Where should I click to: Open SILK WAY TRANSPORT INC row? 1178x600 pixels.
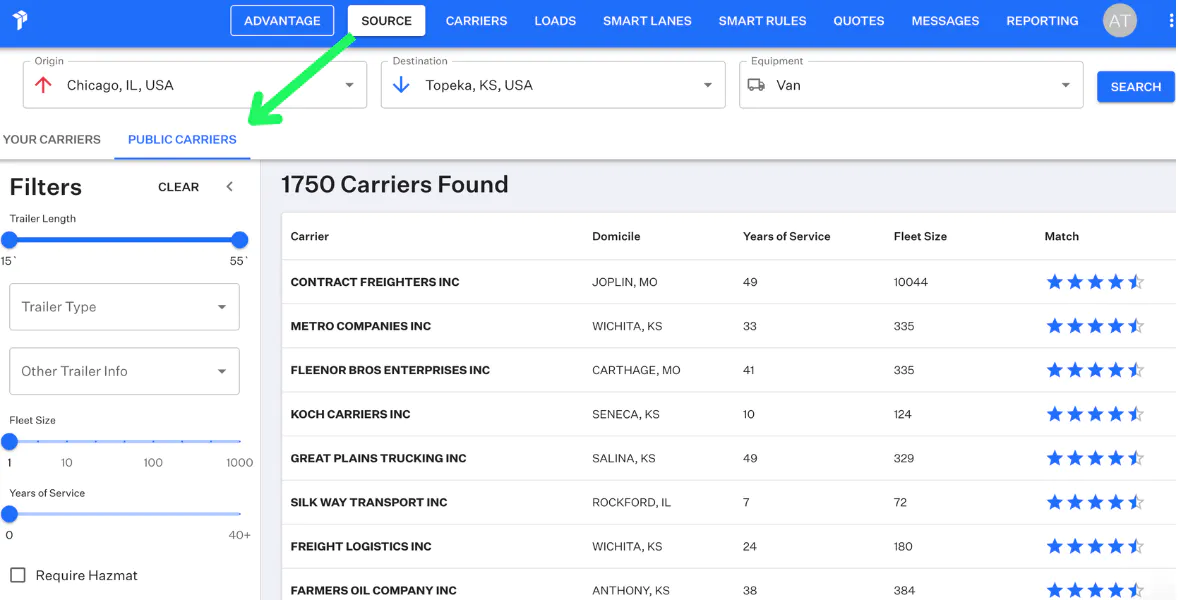[729, 502]
